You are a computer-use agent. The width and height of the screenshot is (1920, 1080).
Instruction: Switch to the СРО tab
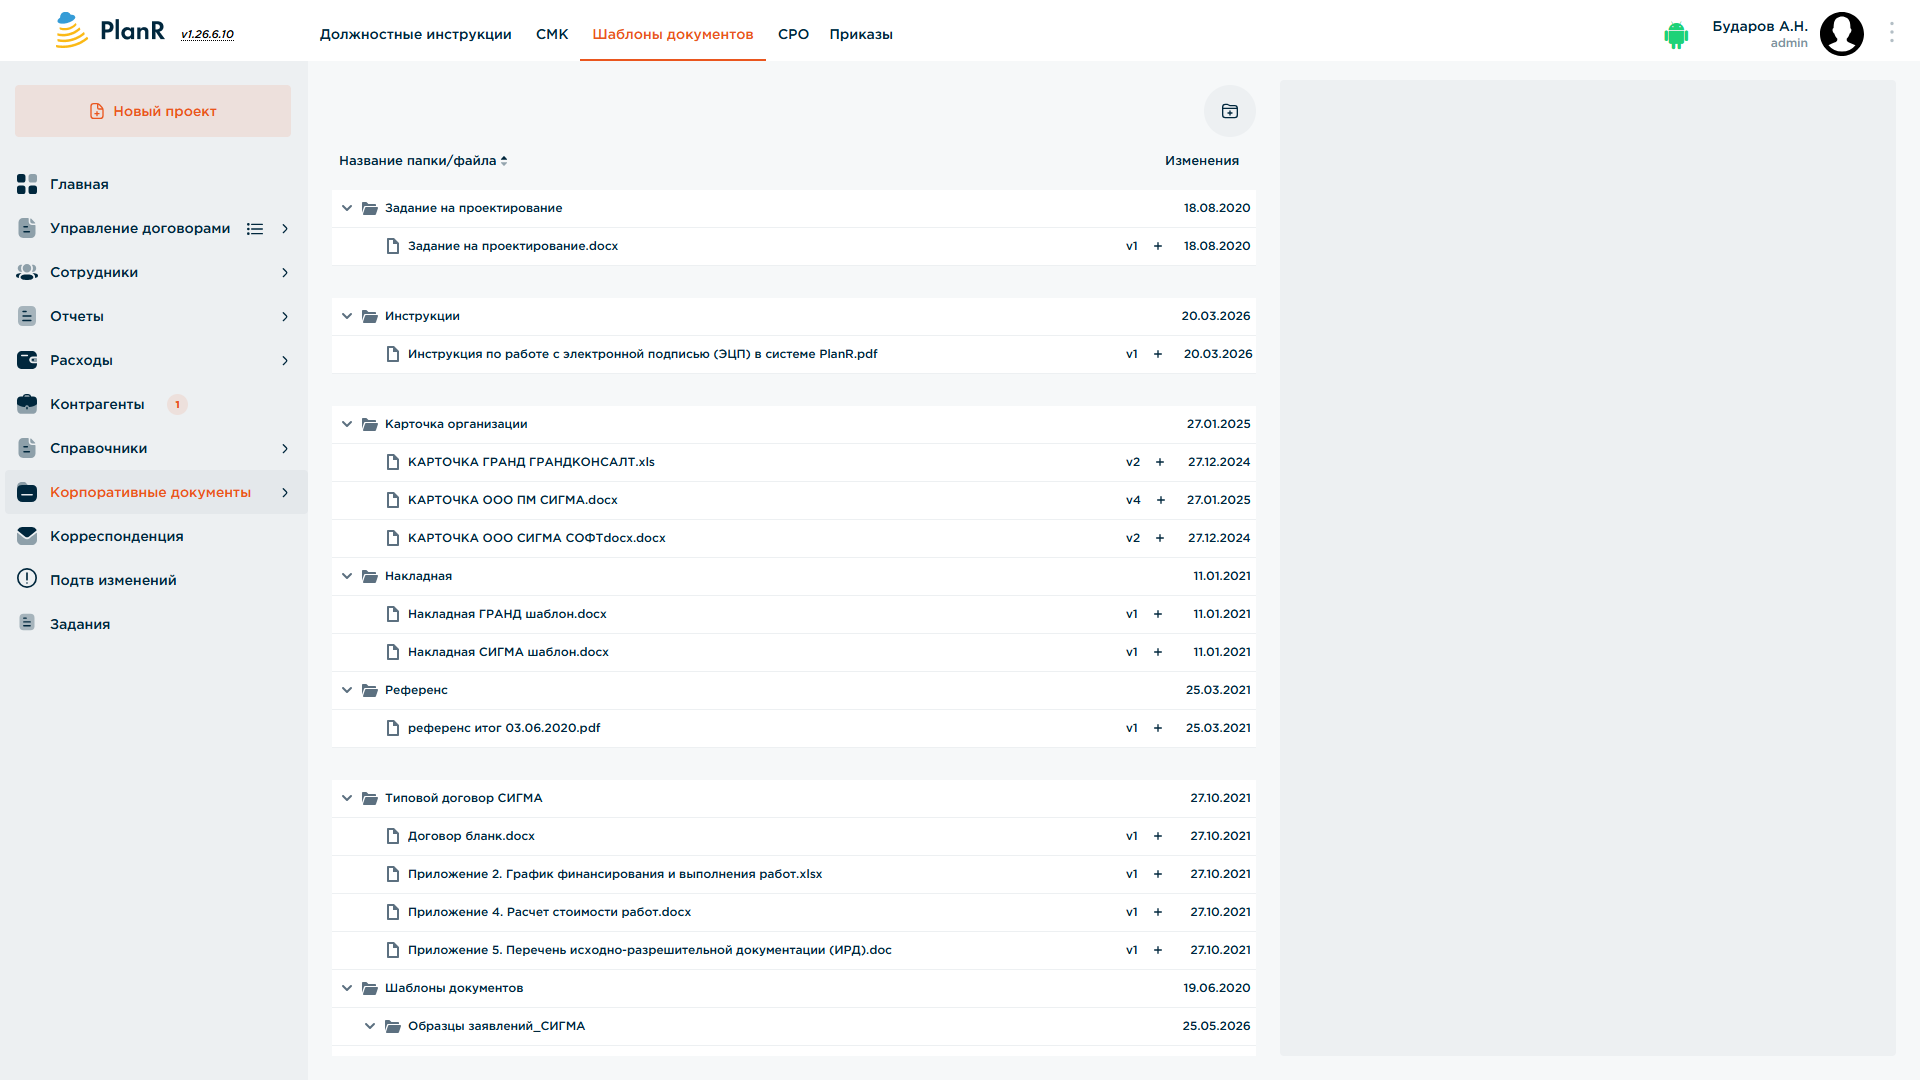coord(793,34)
